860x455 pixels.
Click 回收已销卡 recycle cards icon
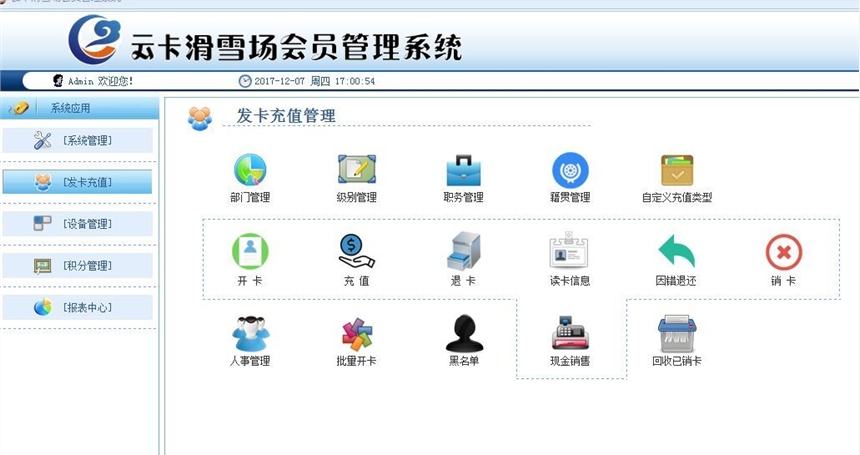click(x=677, y=334)
